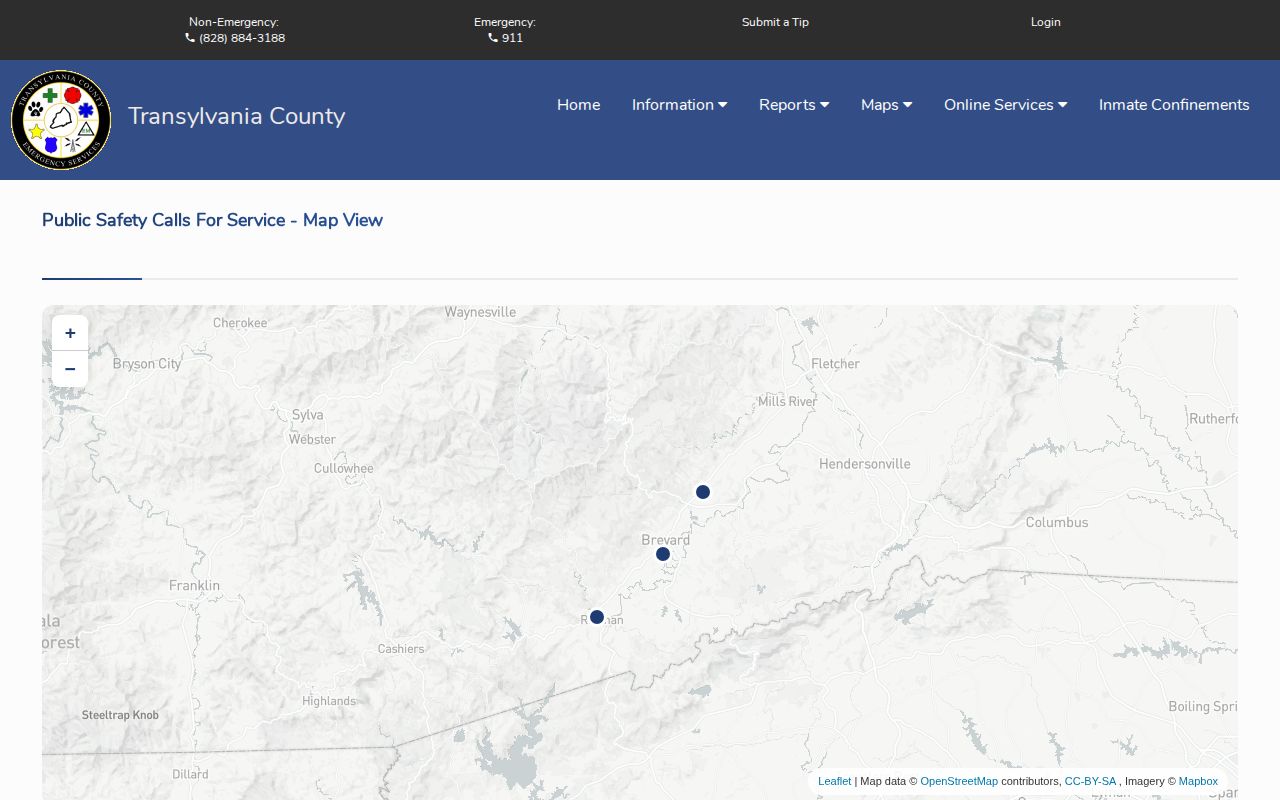Click the Steeltrap Knob label on the map
Screen dimensions: 1280x800
coord(120,715)
